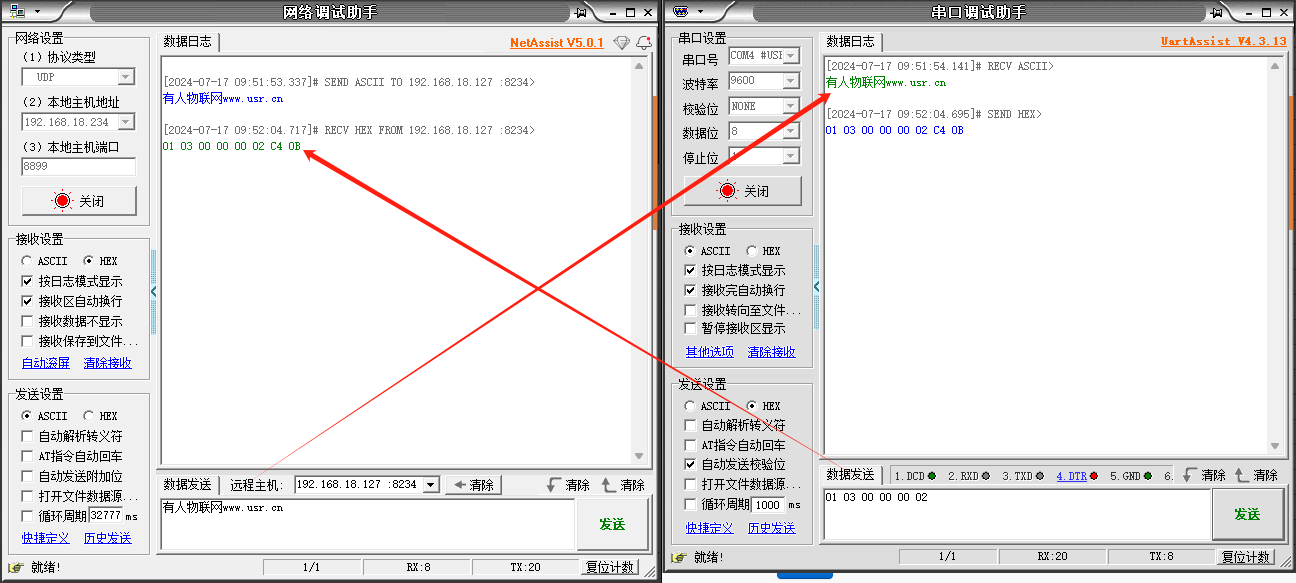This screenshot has height=583, width=1296.
Task: Click 复位计数 in the NetAssist status bar
Action: [x=610, y=567]
